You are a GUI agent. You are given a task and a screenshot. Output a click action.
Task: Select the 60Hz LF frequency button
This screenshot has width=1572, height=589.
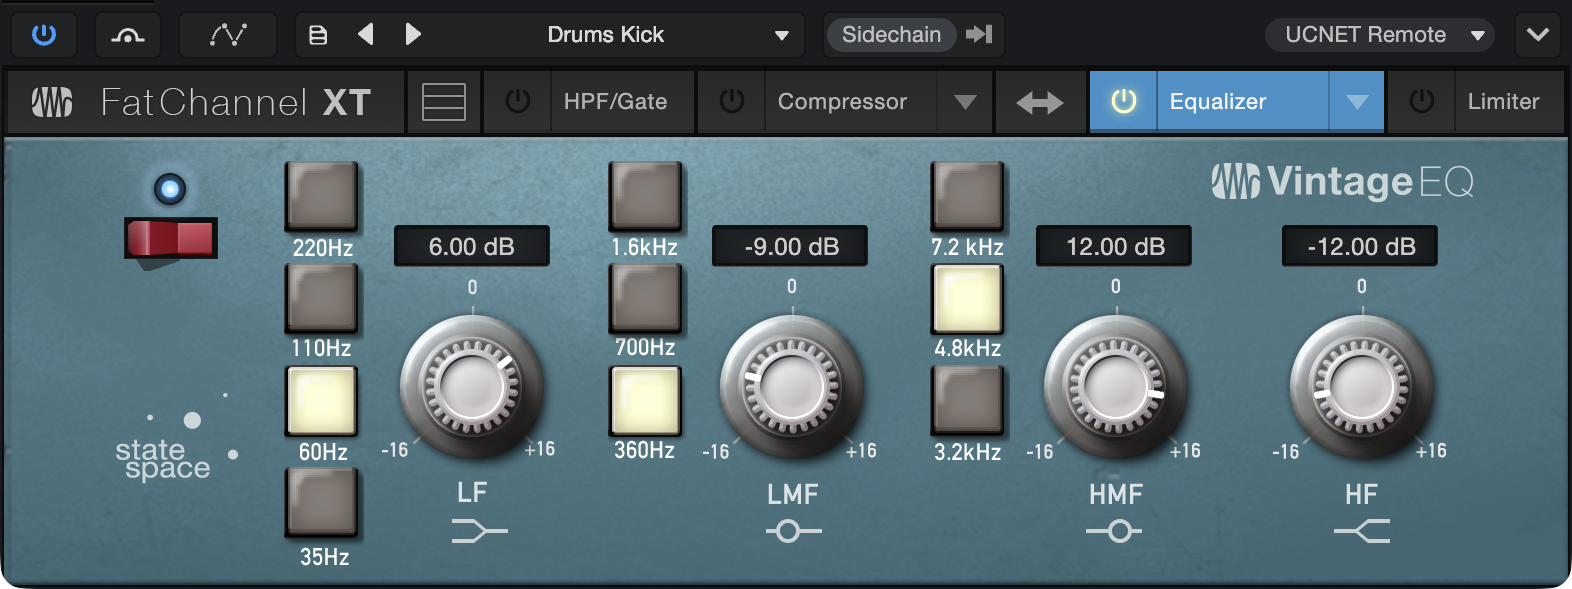(322, 400)
